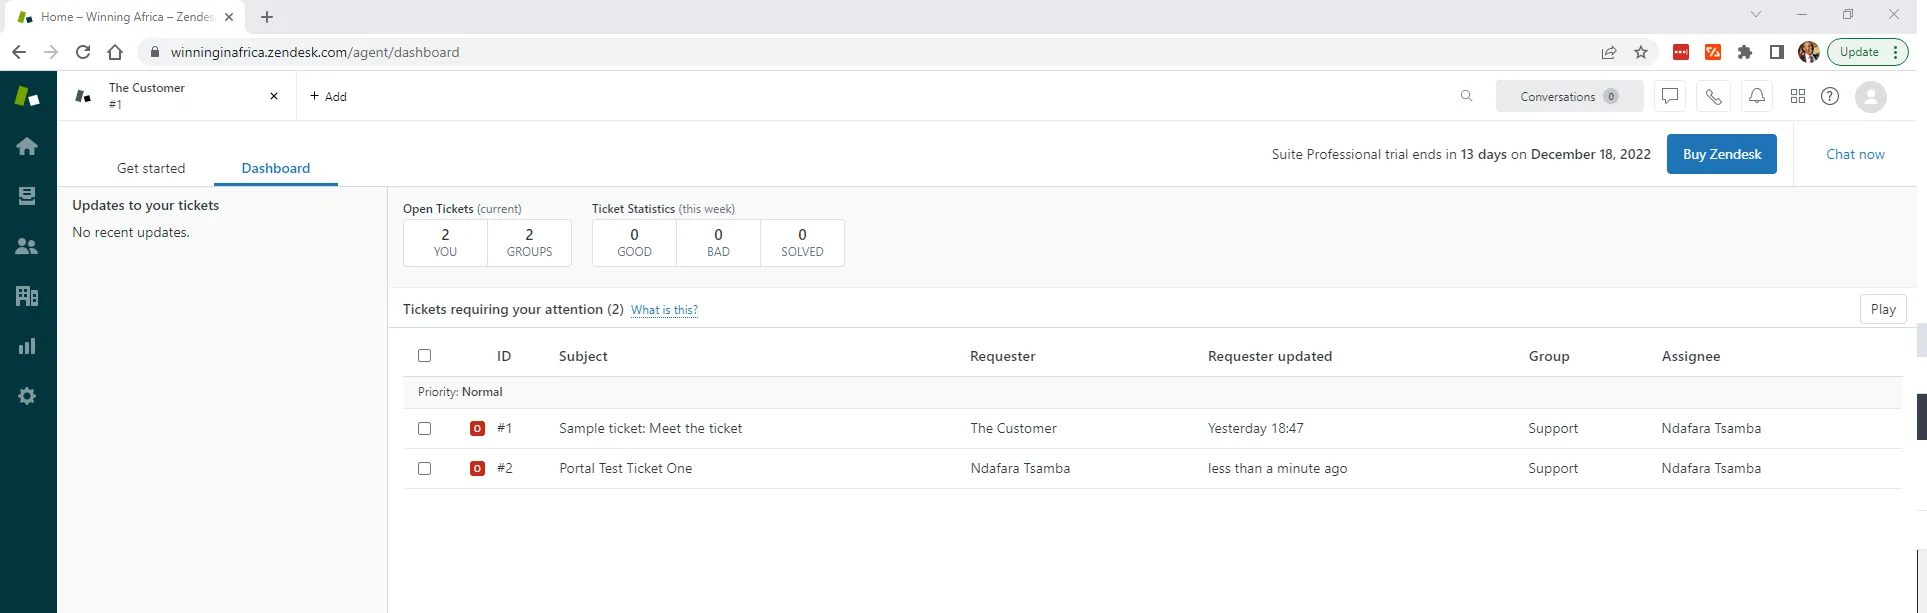Go back in the browser
The width and height of the screenshot is (1927, 613).
[19, 52]
